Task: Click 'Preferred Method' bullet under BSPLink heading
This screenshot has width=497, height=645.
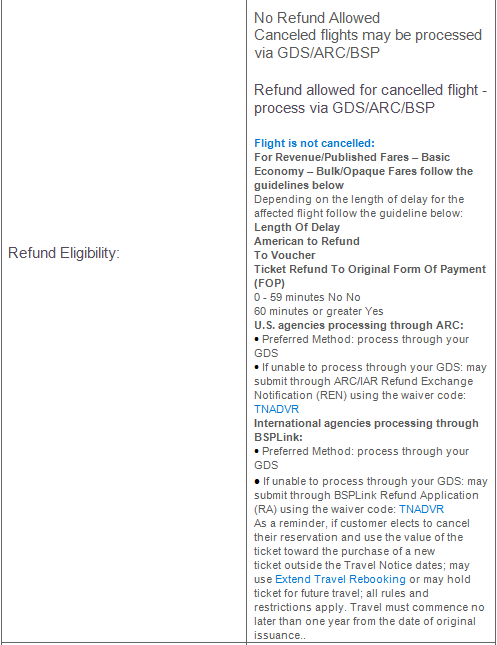Action: [362, 458]
